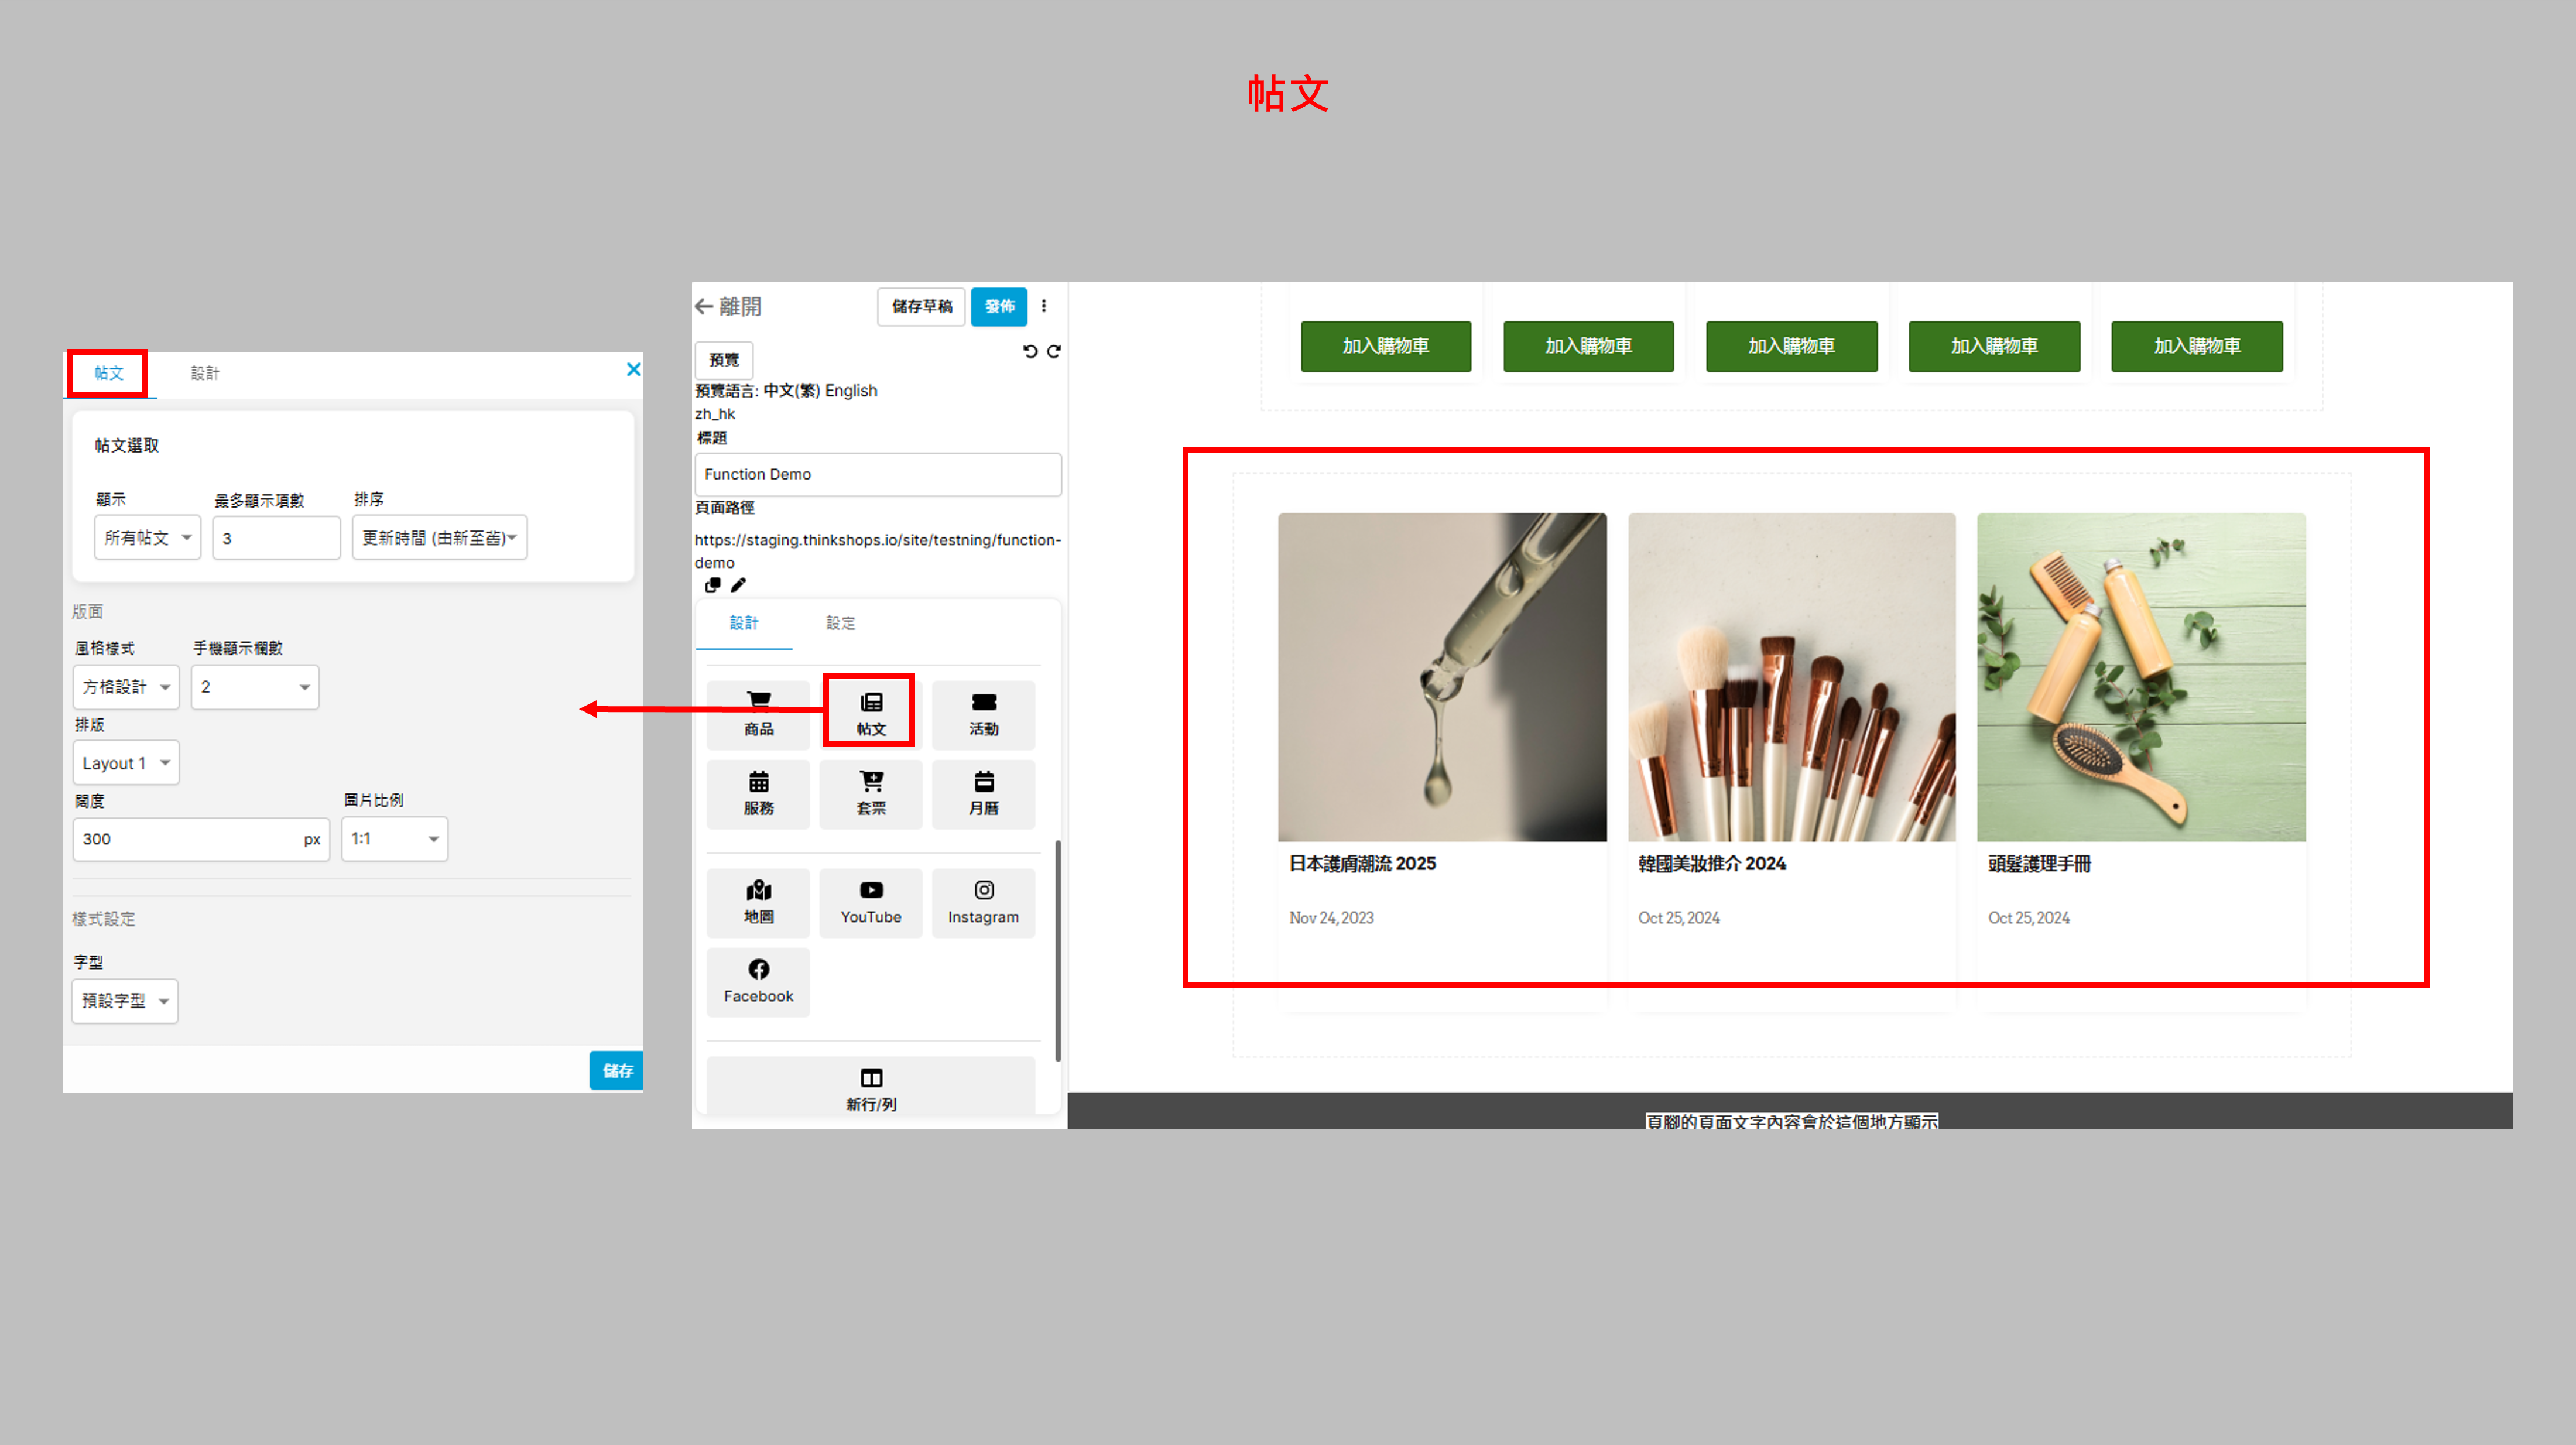Click the 儲存草稿 save draft button
The width and height of the screenshot is (2576, 1445).
click(x=921, y=306)
